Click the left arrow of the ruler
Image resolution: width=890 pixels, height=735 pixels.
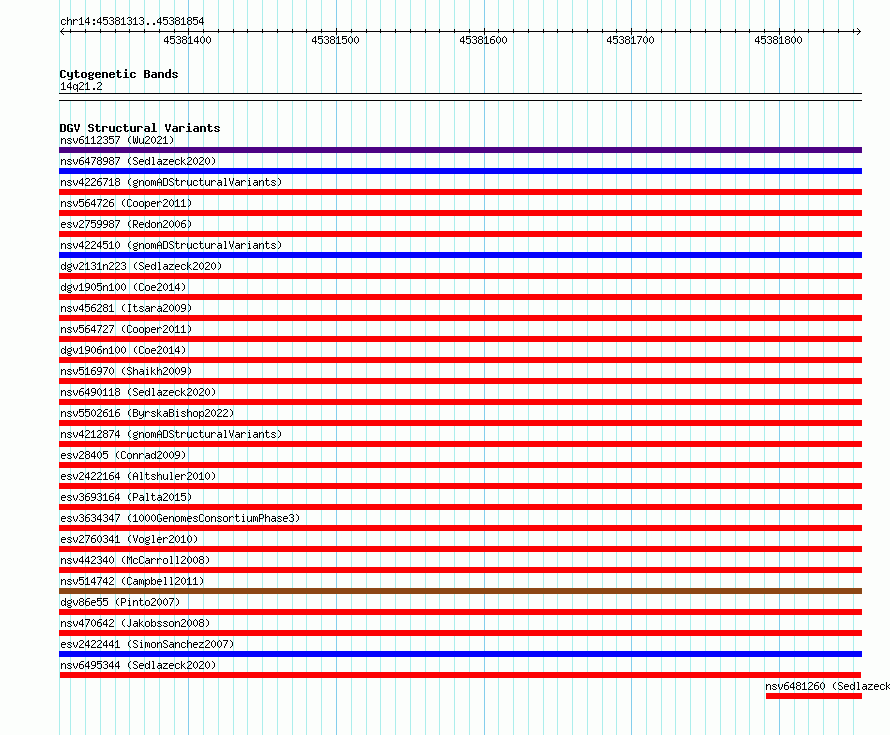coord(63,32)
